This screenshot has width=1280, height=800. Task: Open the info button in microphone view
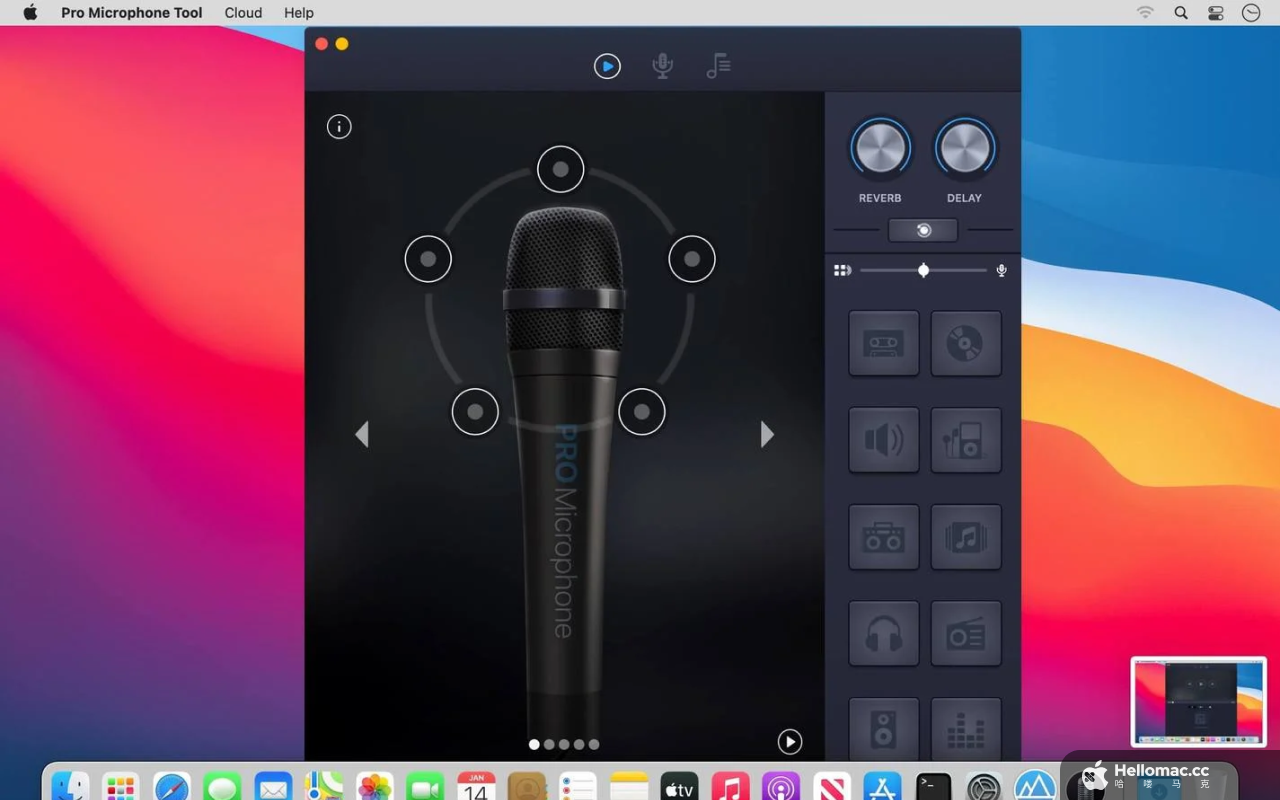339,127
